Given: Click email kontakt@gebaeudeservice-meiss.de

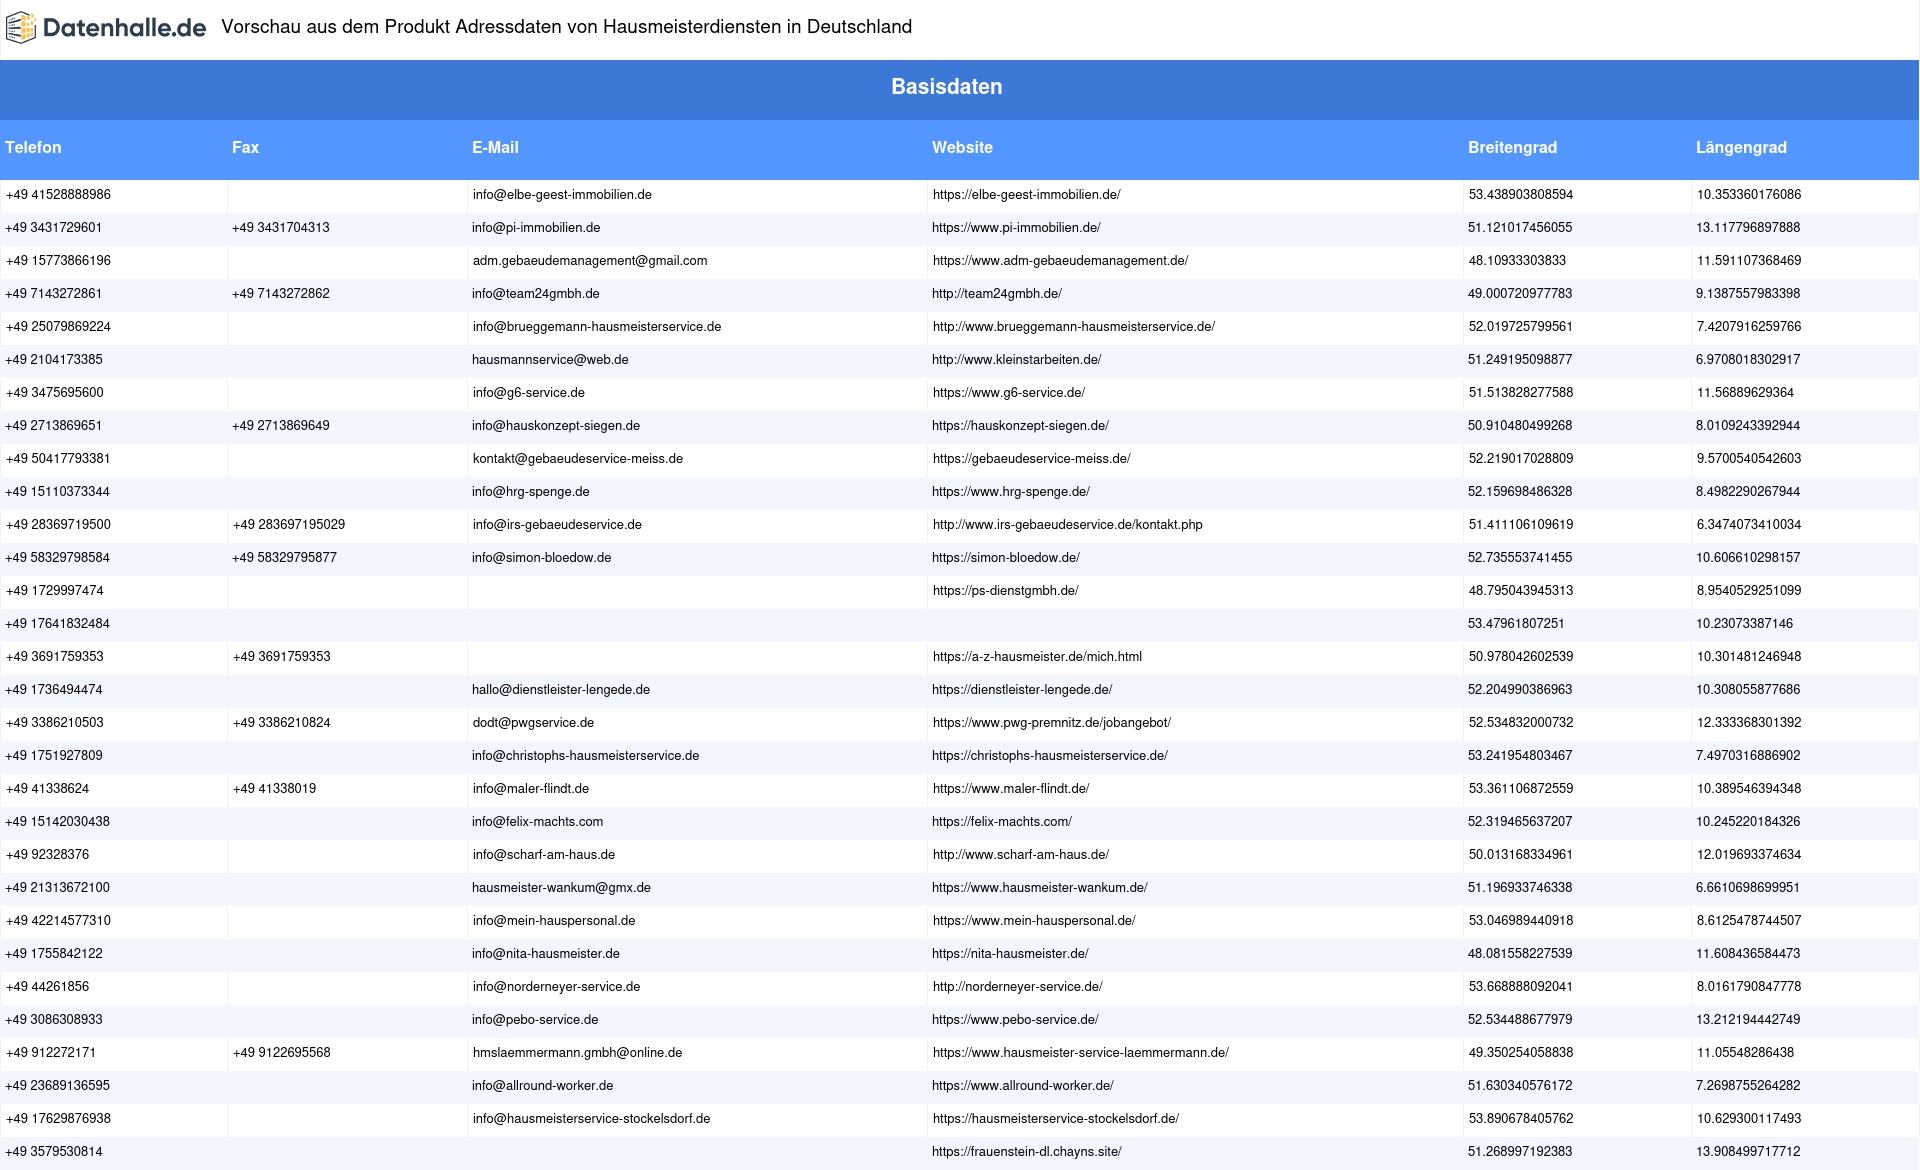Looking at the screenshot, I should [578, 459].
